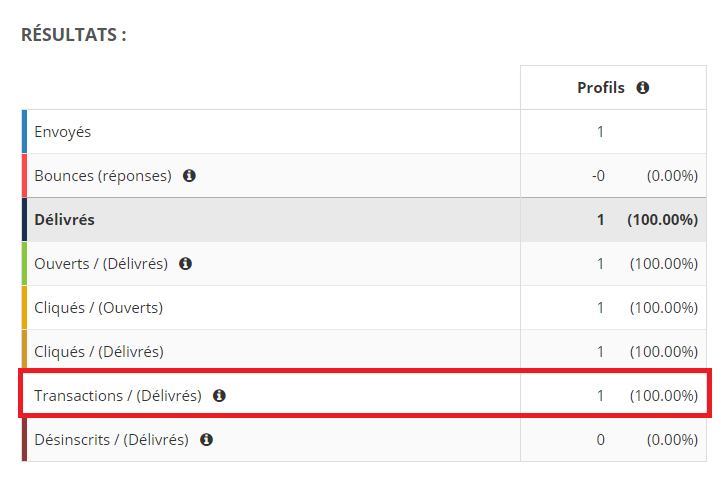This screenshot has width=721, height=489.
Task: Click info icon beside Désinscrits / (Délivrés)
Action: 206,440
